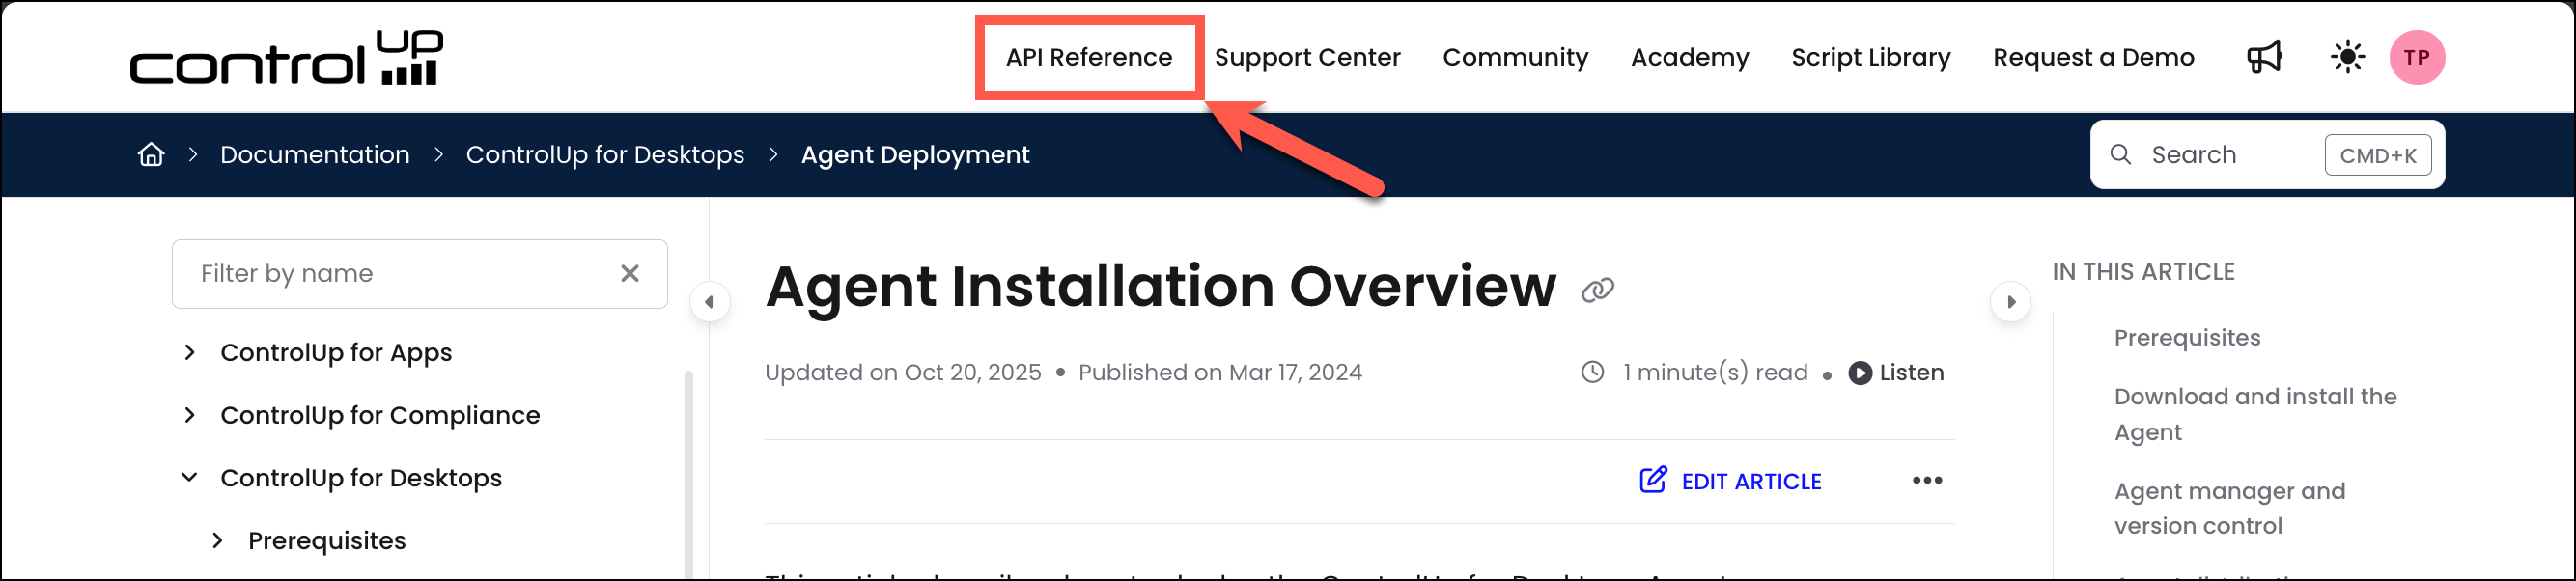Copy article link icon beside the title
This screenshot has height=581, width=2576.
pos(1598,290)
